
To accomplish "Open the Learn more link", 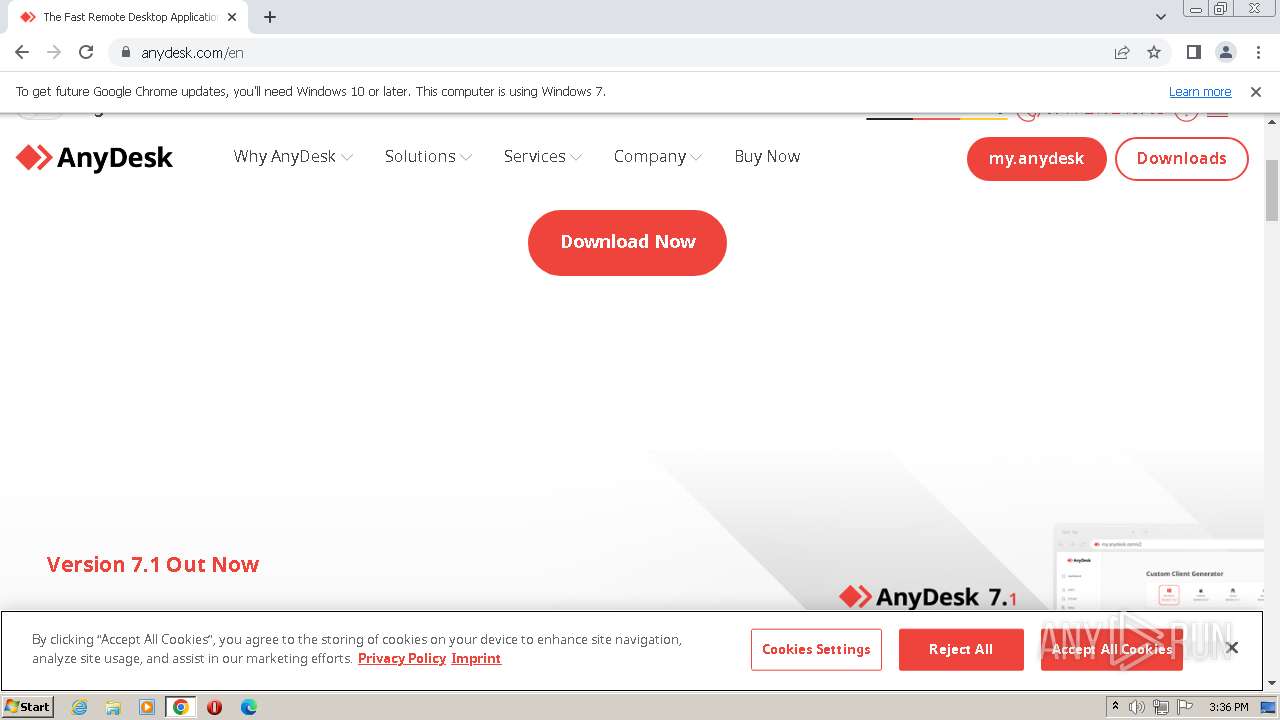I will [1200, 91].
